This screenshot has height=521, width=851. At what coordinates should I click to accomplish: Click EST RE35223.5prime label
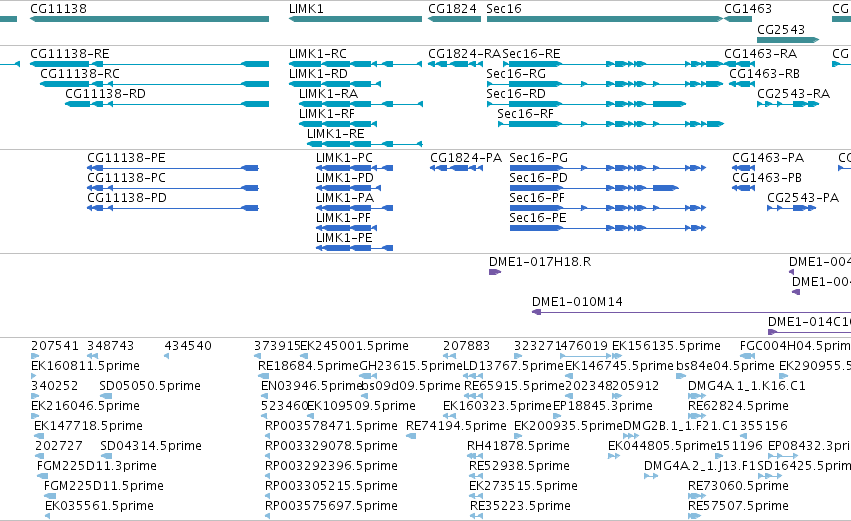pos(520,506)
